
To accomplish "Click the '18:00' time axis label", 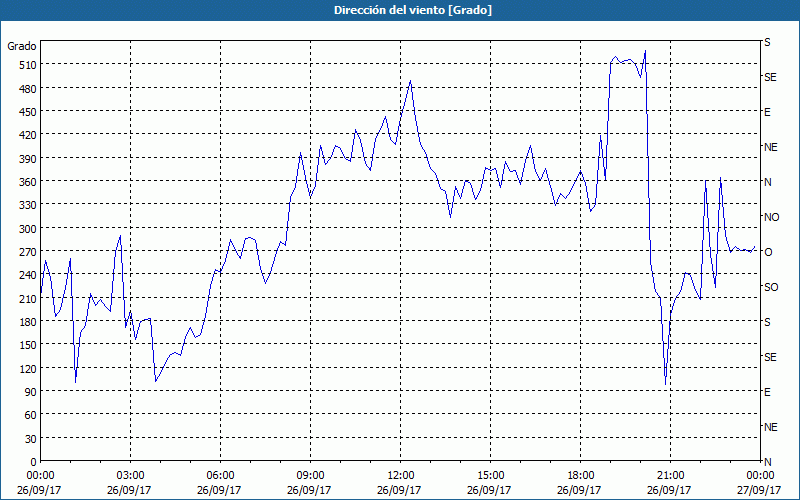I will (x=580, y=476).
